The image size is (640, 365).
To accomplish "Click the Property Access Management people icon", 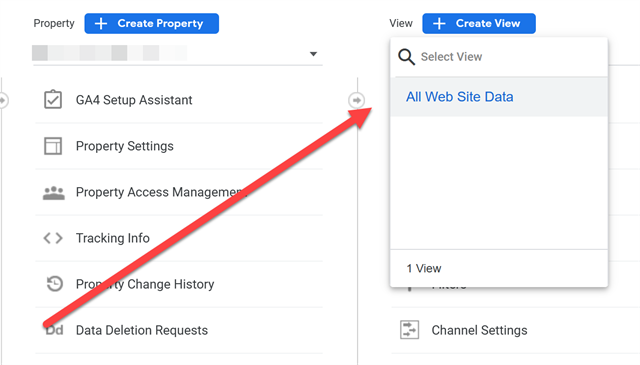I will pos(53,192).
